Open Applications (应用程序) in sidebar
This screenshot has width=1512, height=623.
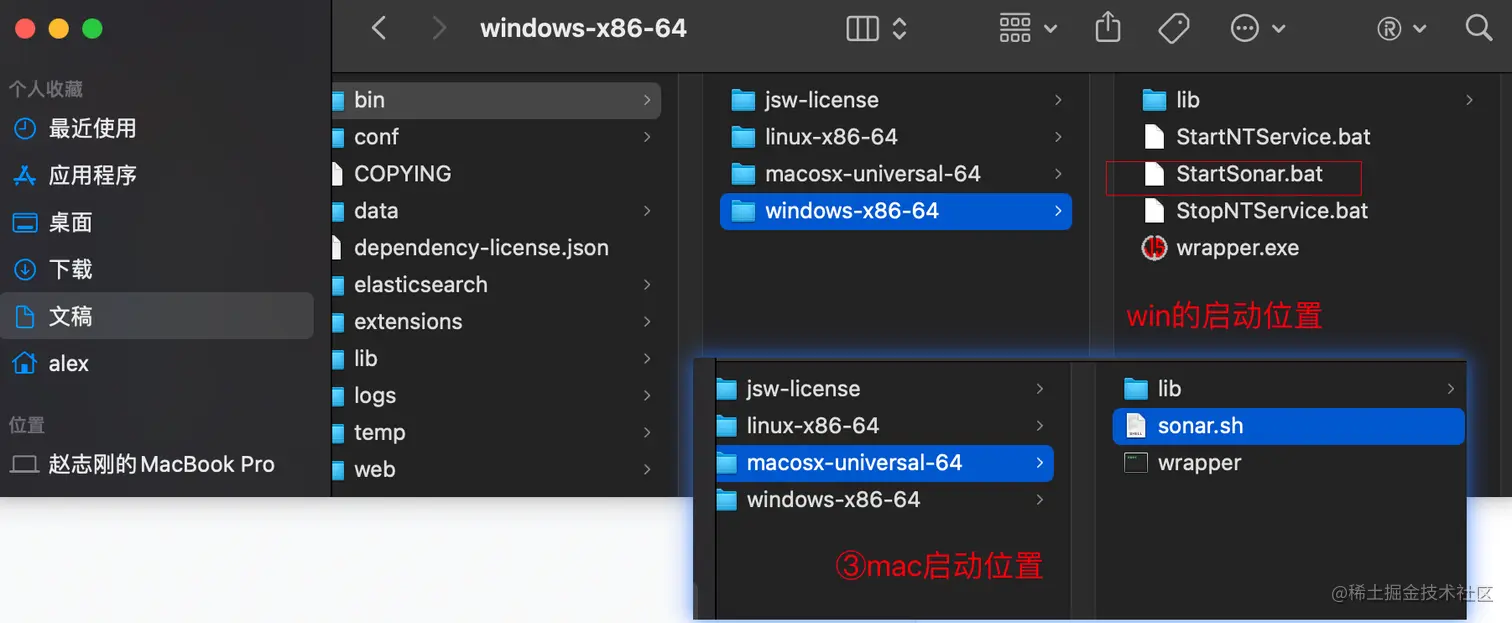tap(157, 175)
